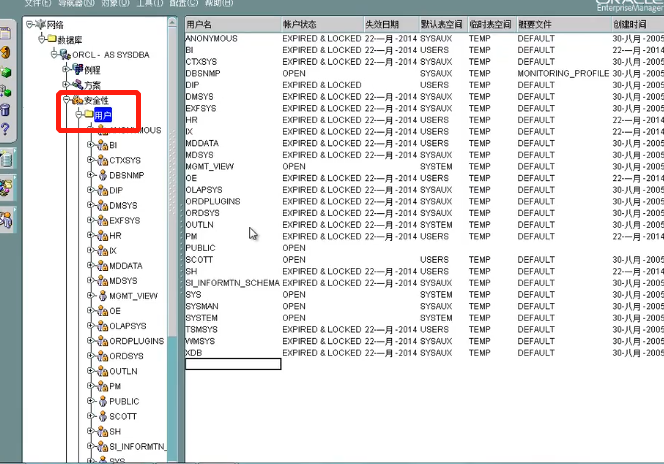Select MDSYS in the navigation tree
Screen dimensions: 664x464
pyautogui.click(x=123, y=281)
